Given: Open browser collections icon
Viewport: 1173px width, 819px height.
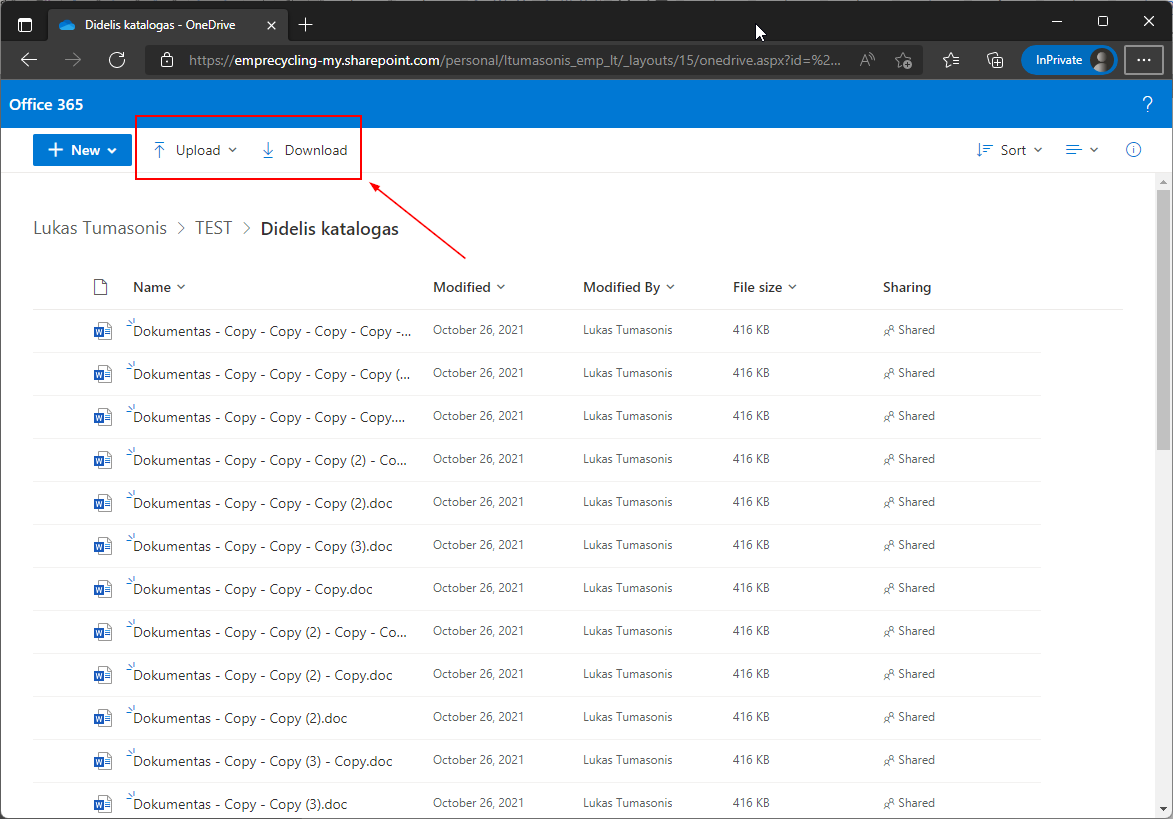Looking at the screenshot, I should [x=995, y=60].
